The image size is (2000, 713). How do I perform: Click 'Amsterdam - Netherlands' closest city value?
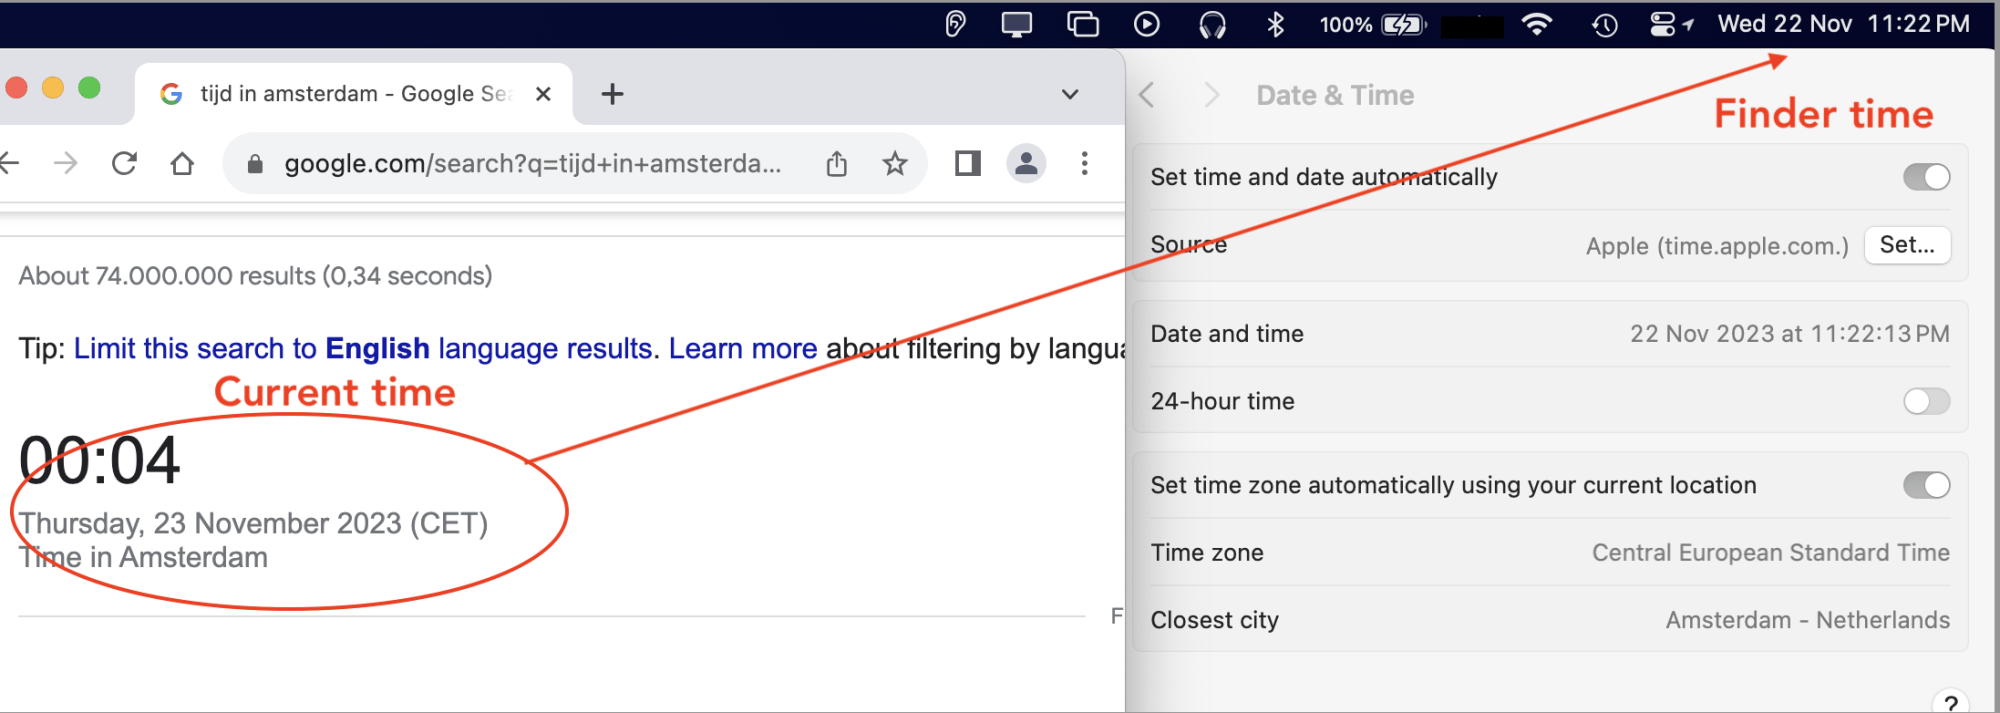click(1808, 620)
